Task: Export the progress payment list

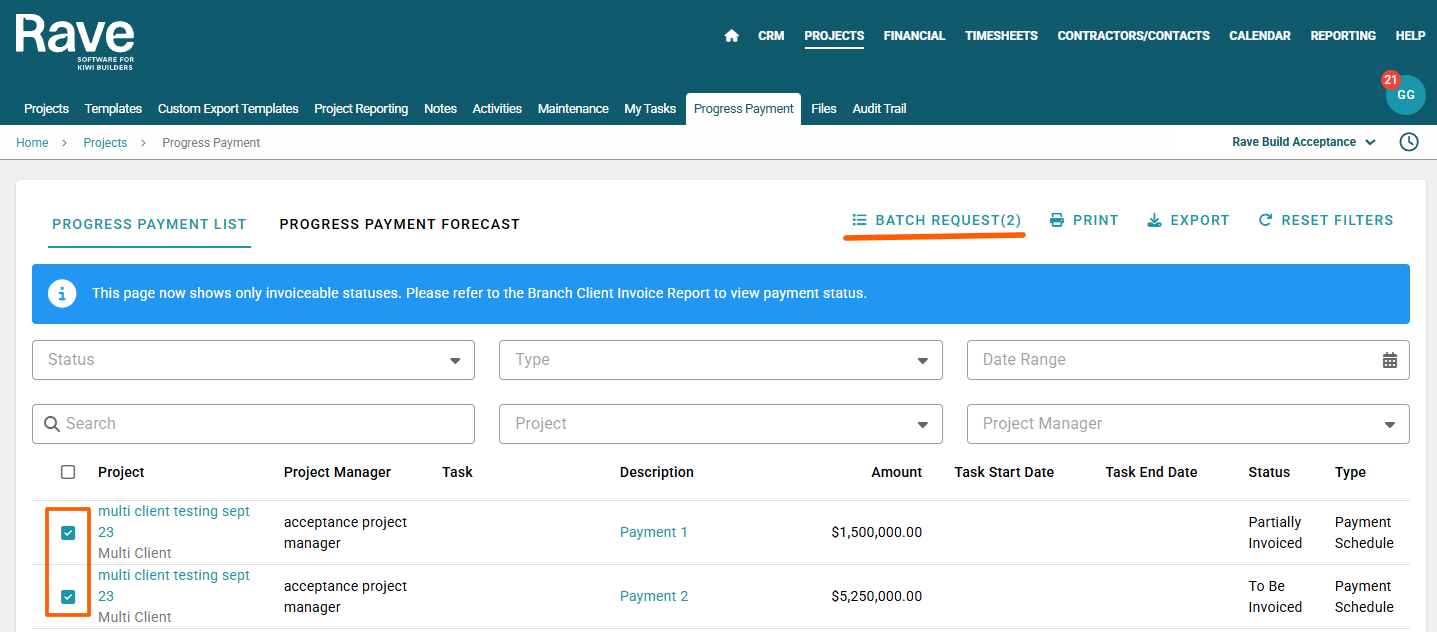Action: (x=1188, y=220)
